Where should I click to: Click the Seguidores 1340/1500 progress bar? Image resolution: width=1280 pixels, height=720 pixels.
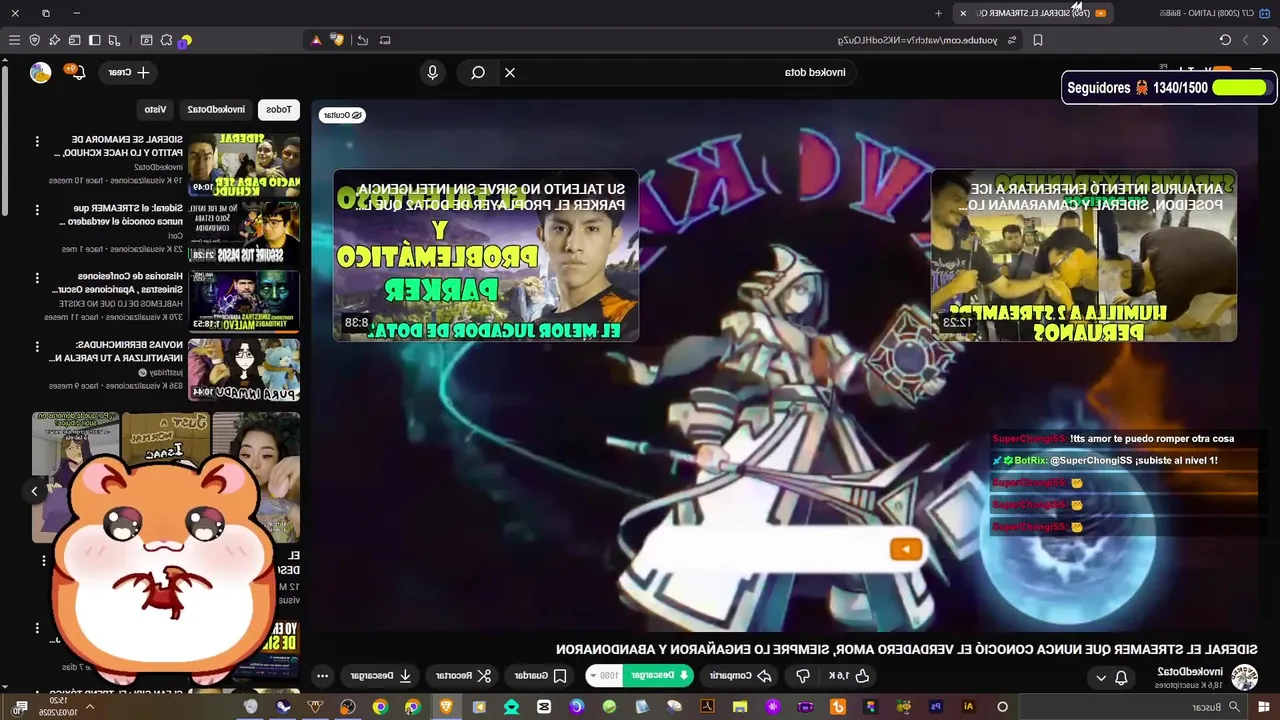pyautogui.click(x=1240, y=88)
